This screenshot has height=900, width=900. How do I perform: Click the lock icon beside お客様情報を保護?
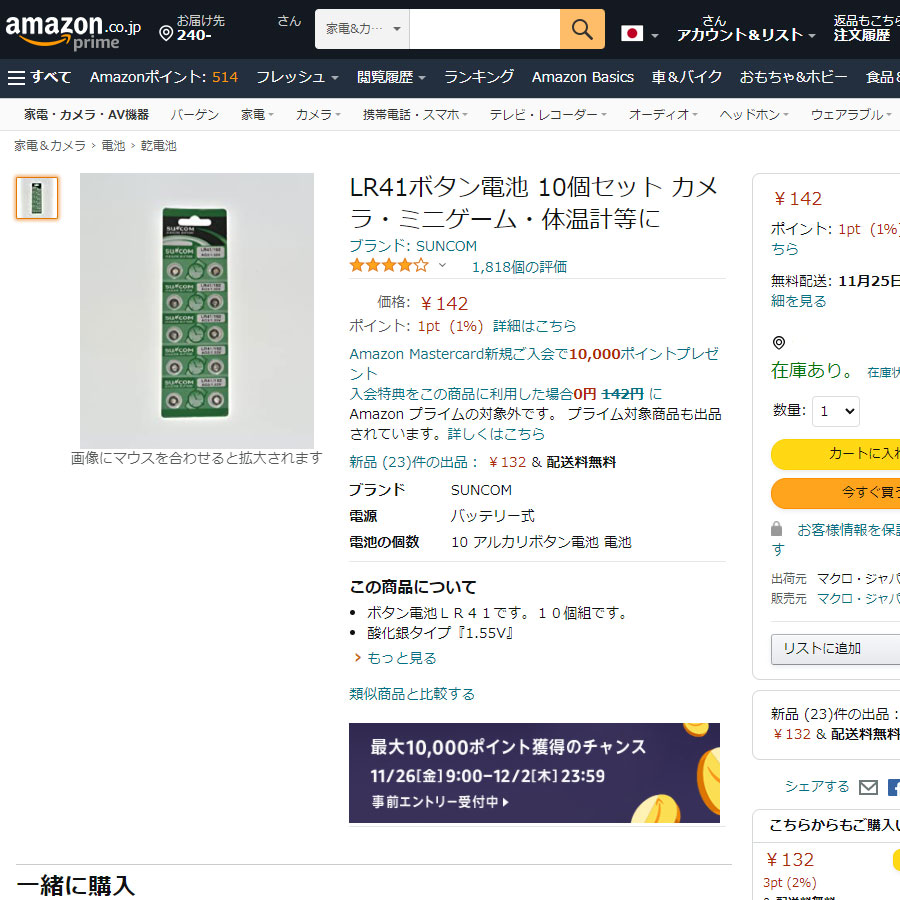pyautogui.click(x=777, y=529)
